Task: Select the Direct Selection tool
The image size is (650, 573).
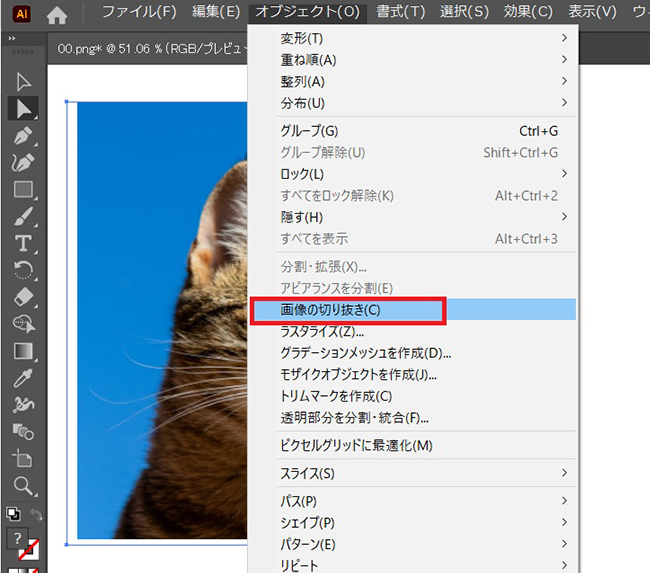Action: pyautogui.click(x=23, y=109)
